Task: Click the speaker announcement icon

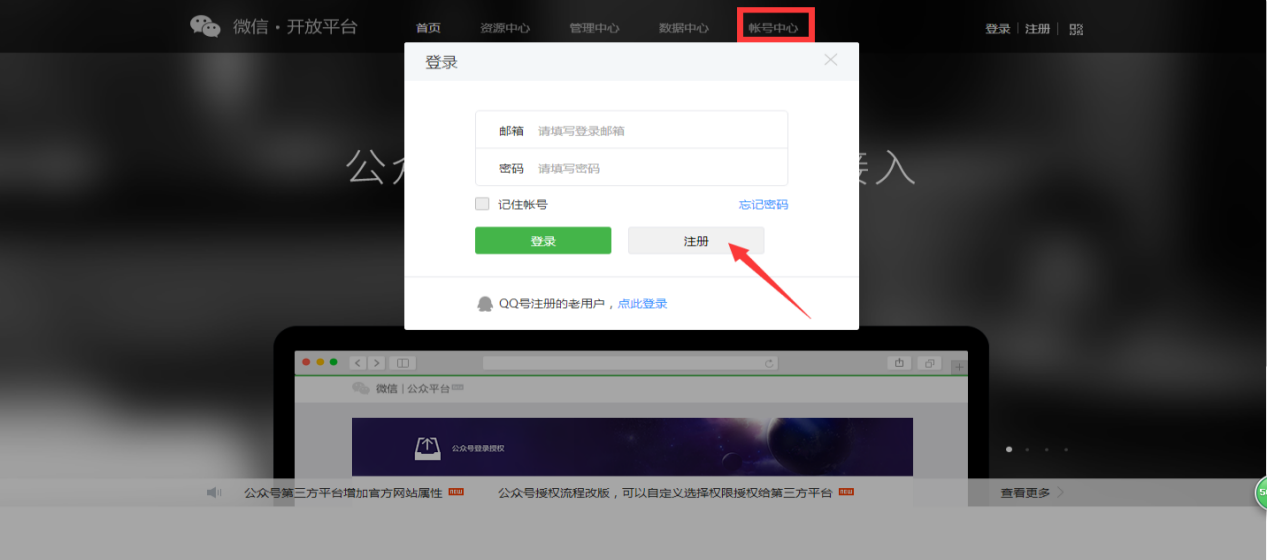Action: (x=213, y=492)
